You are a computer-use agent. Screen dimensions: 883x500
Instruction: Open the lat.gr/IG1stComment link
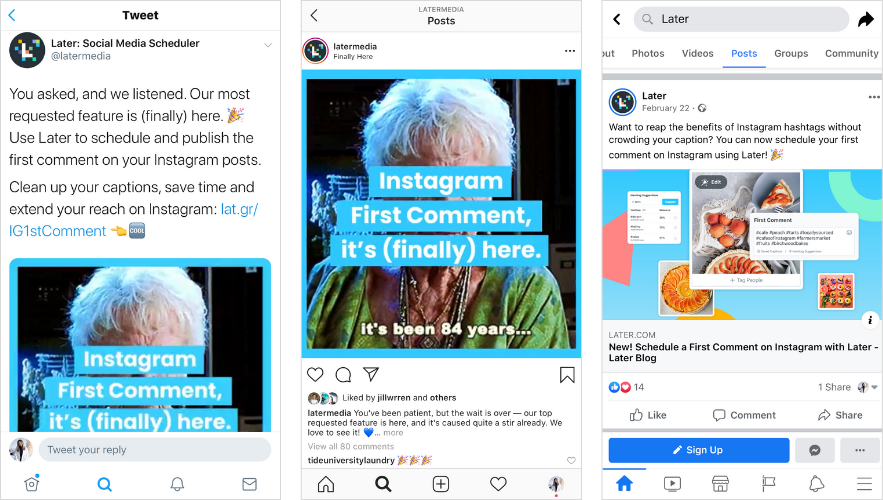tap(133, 220)
